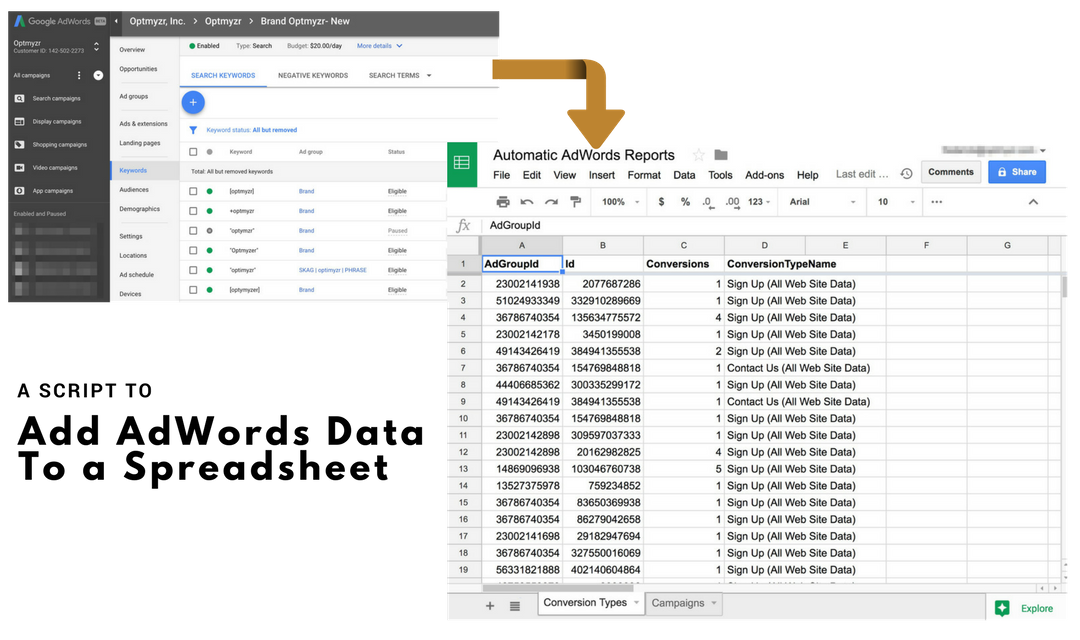Format as percent in Sheets toolbar
1080x640 pixels.
pyautogui.click(x=685, y=202)
